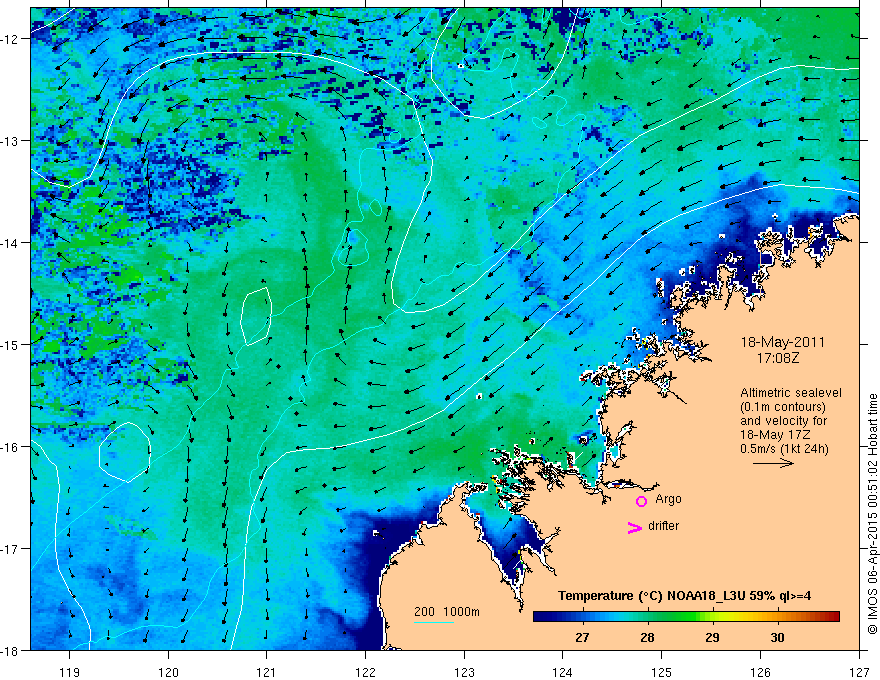Click longitude axis label 119
The width and height of the screenshot is (880, 680).
70,672
